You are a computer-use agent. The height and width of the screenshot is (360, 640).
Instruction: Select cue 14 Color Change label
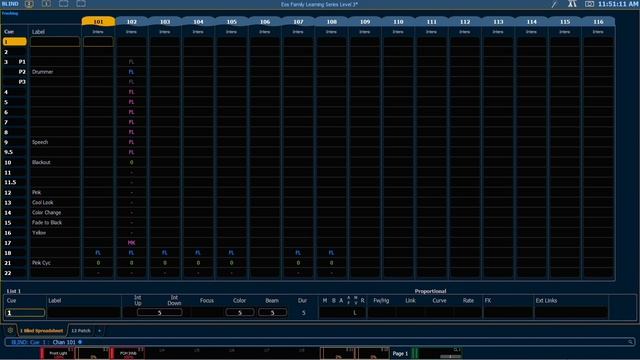coord(46,212)
